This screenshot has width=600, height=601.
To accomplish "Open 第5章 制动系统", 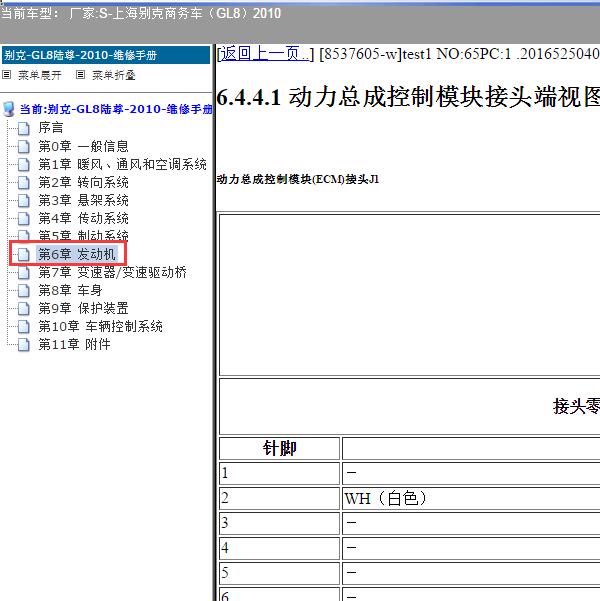I will (83, 235).
